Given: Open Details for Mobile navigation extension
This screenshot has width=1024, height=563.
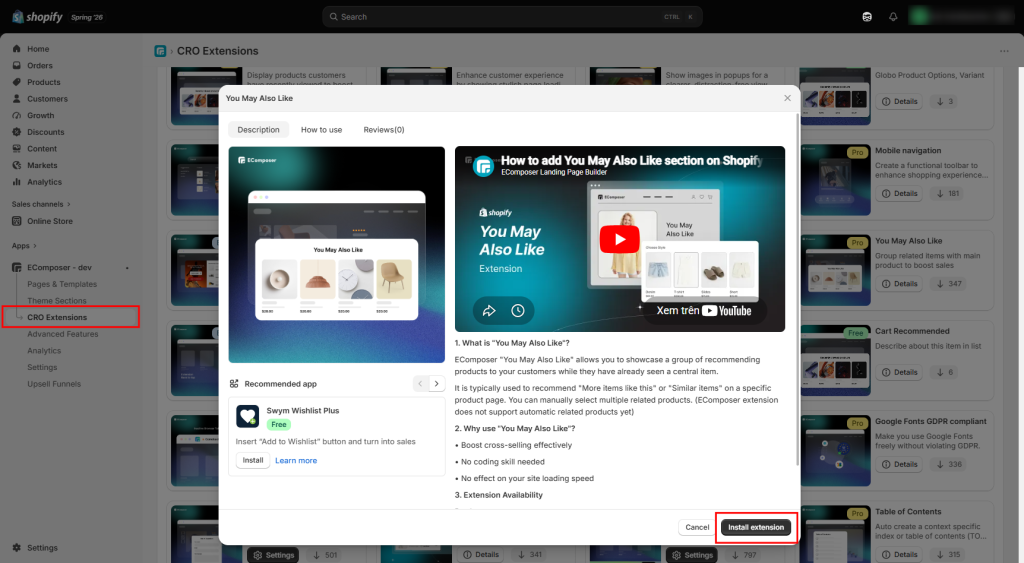Looking at the screenshot, I should pos(899,193).
